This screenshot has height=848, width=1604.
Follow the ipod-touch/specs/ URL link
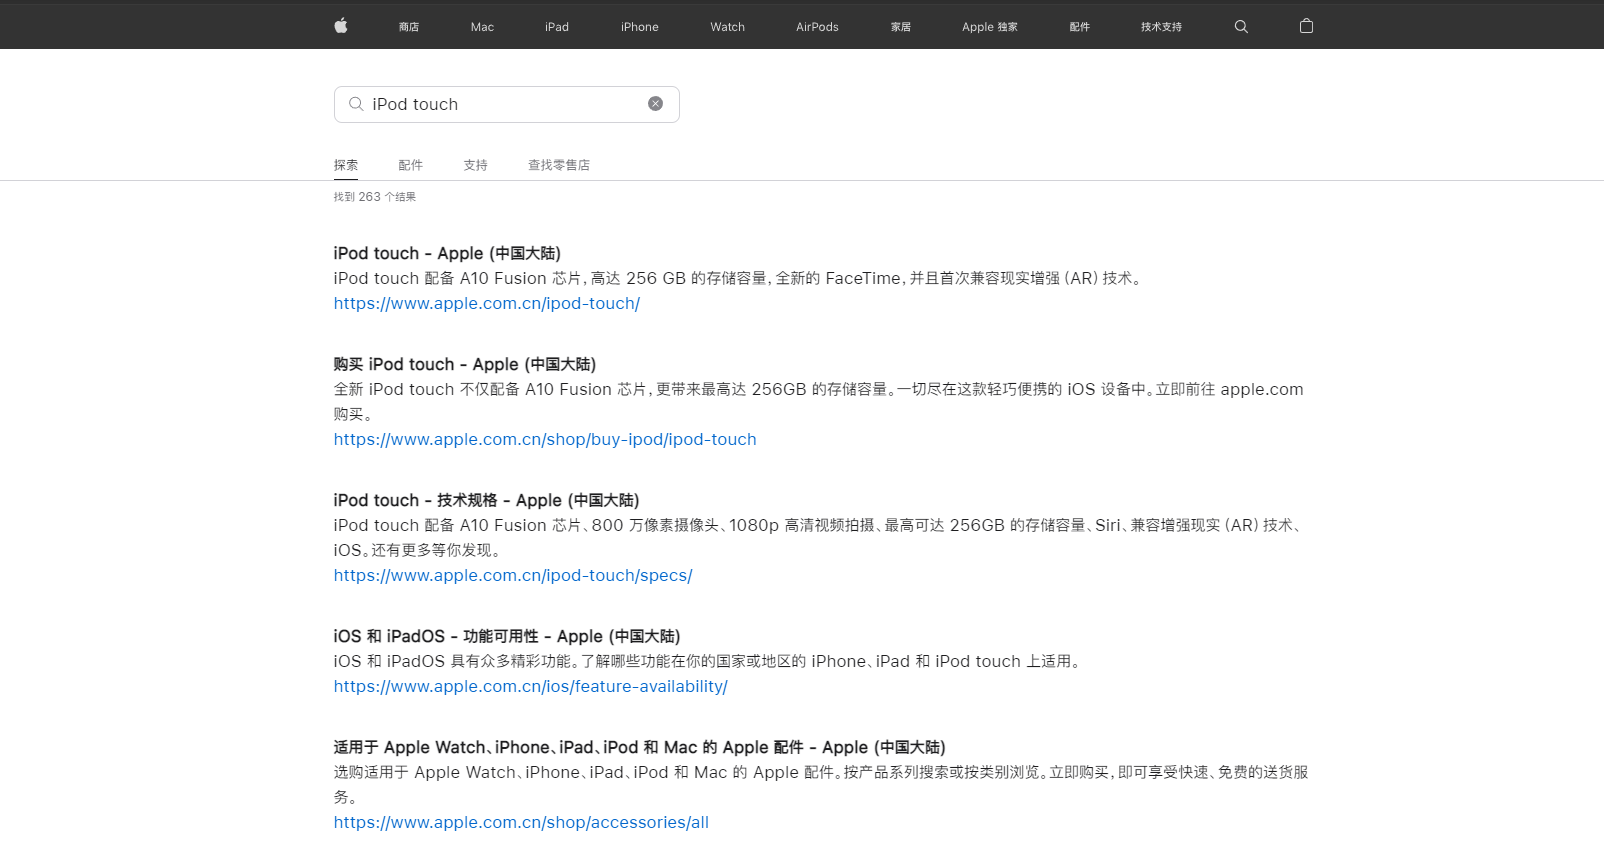(513, 575)
